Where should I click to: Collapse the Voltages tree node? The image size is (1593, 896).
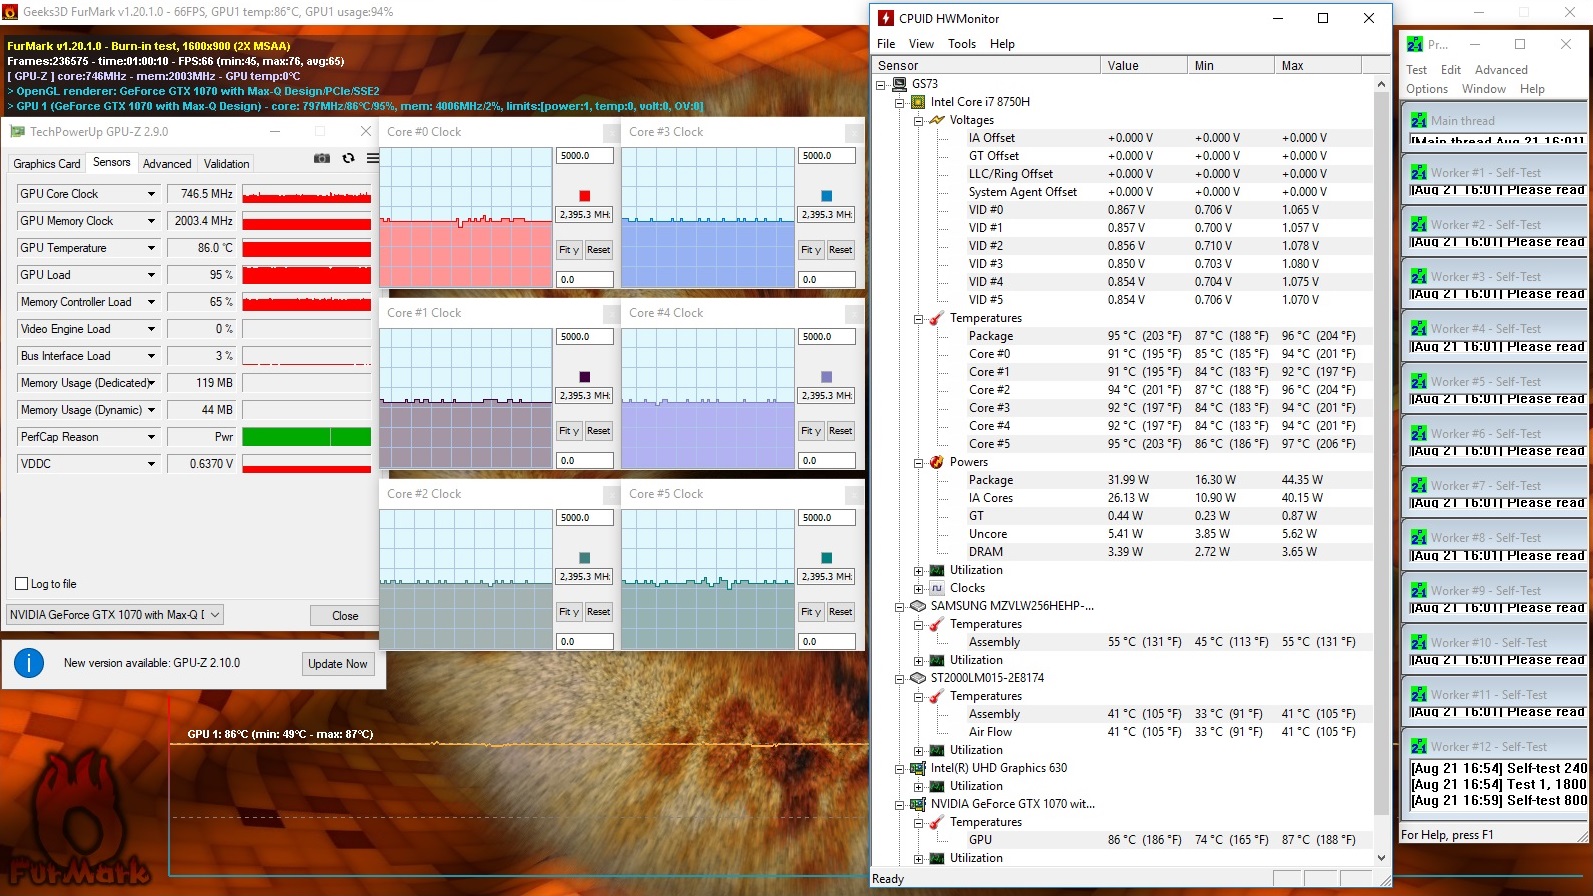click(x=918, y=120)
